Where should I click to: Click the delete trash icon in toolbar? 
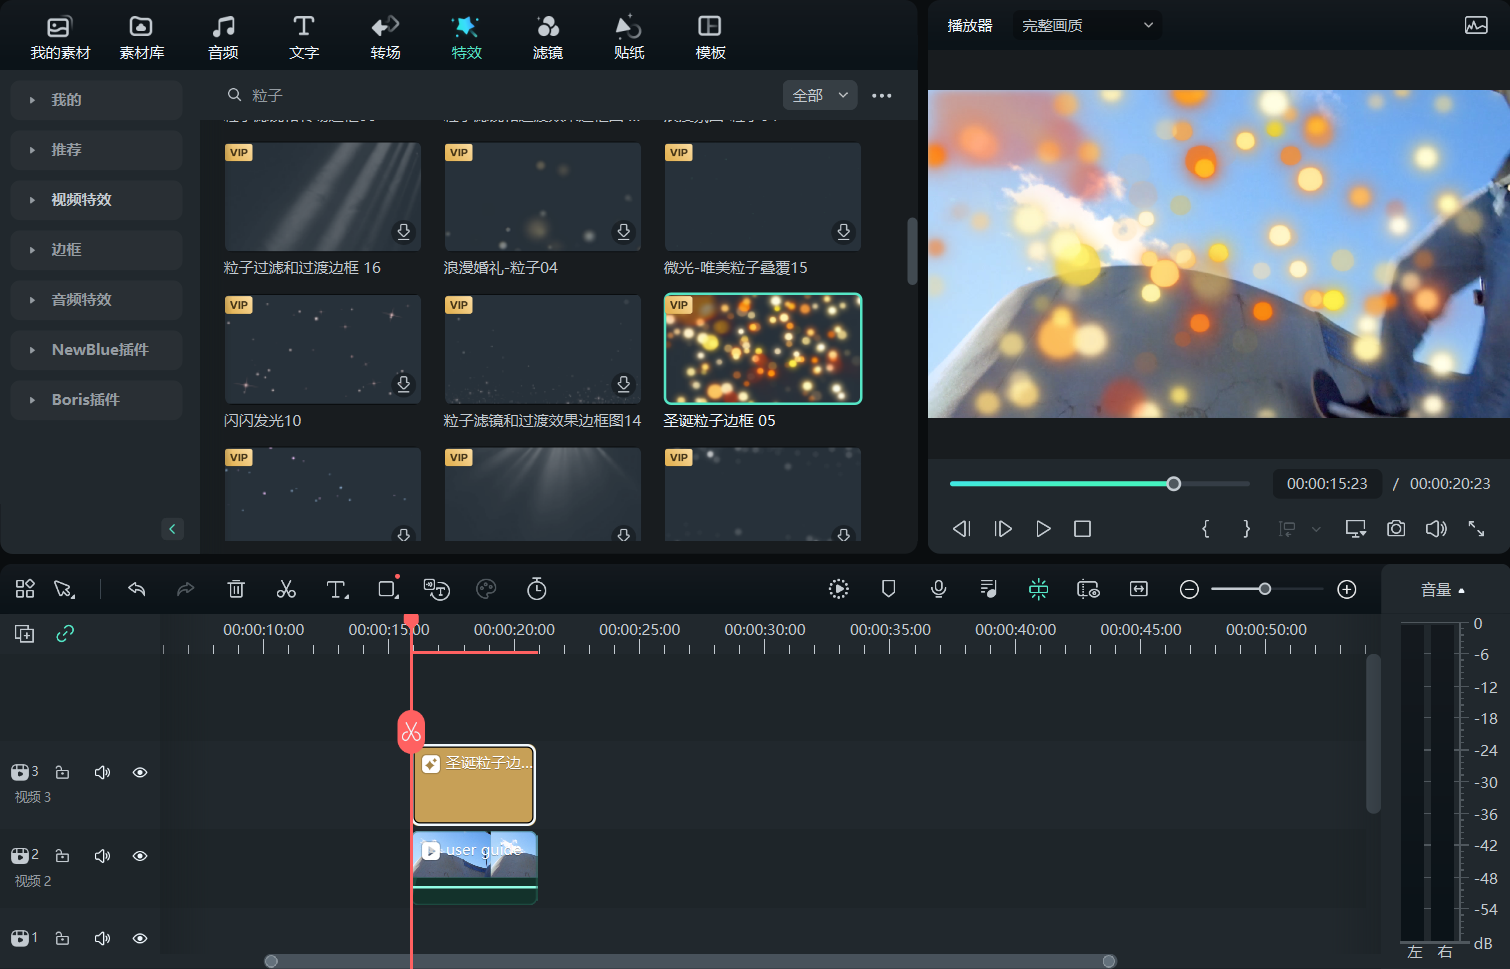click(236, 589)
